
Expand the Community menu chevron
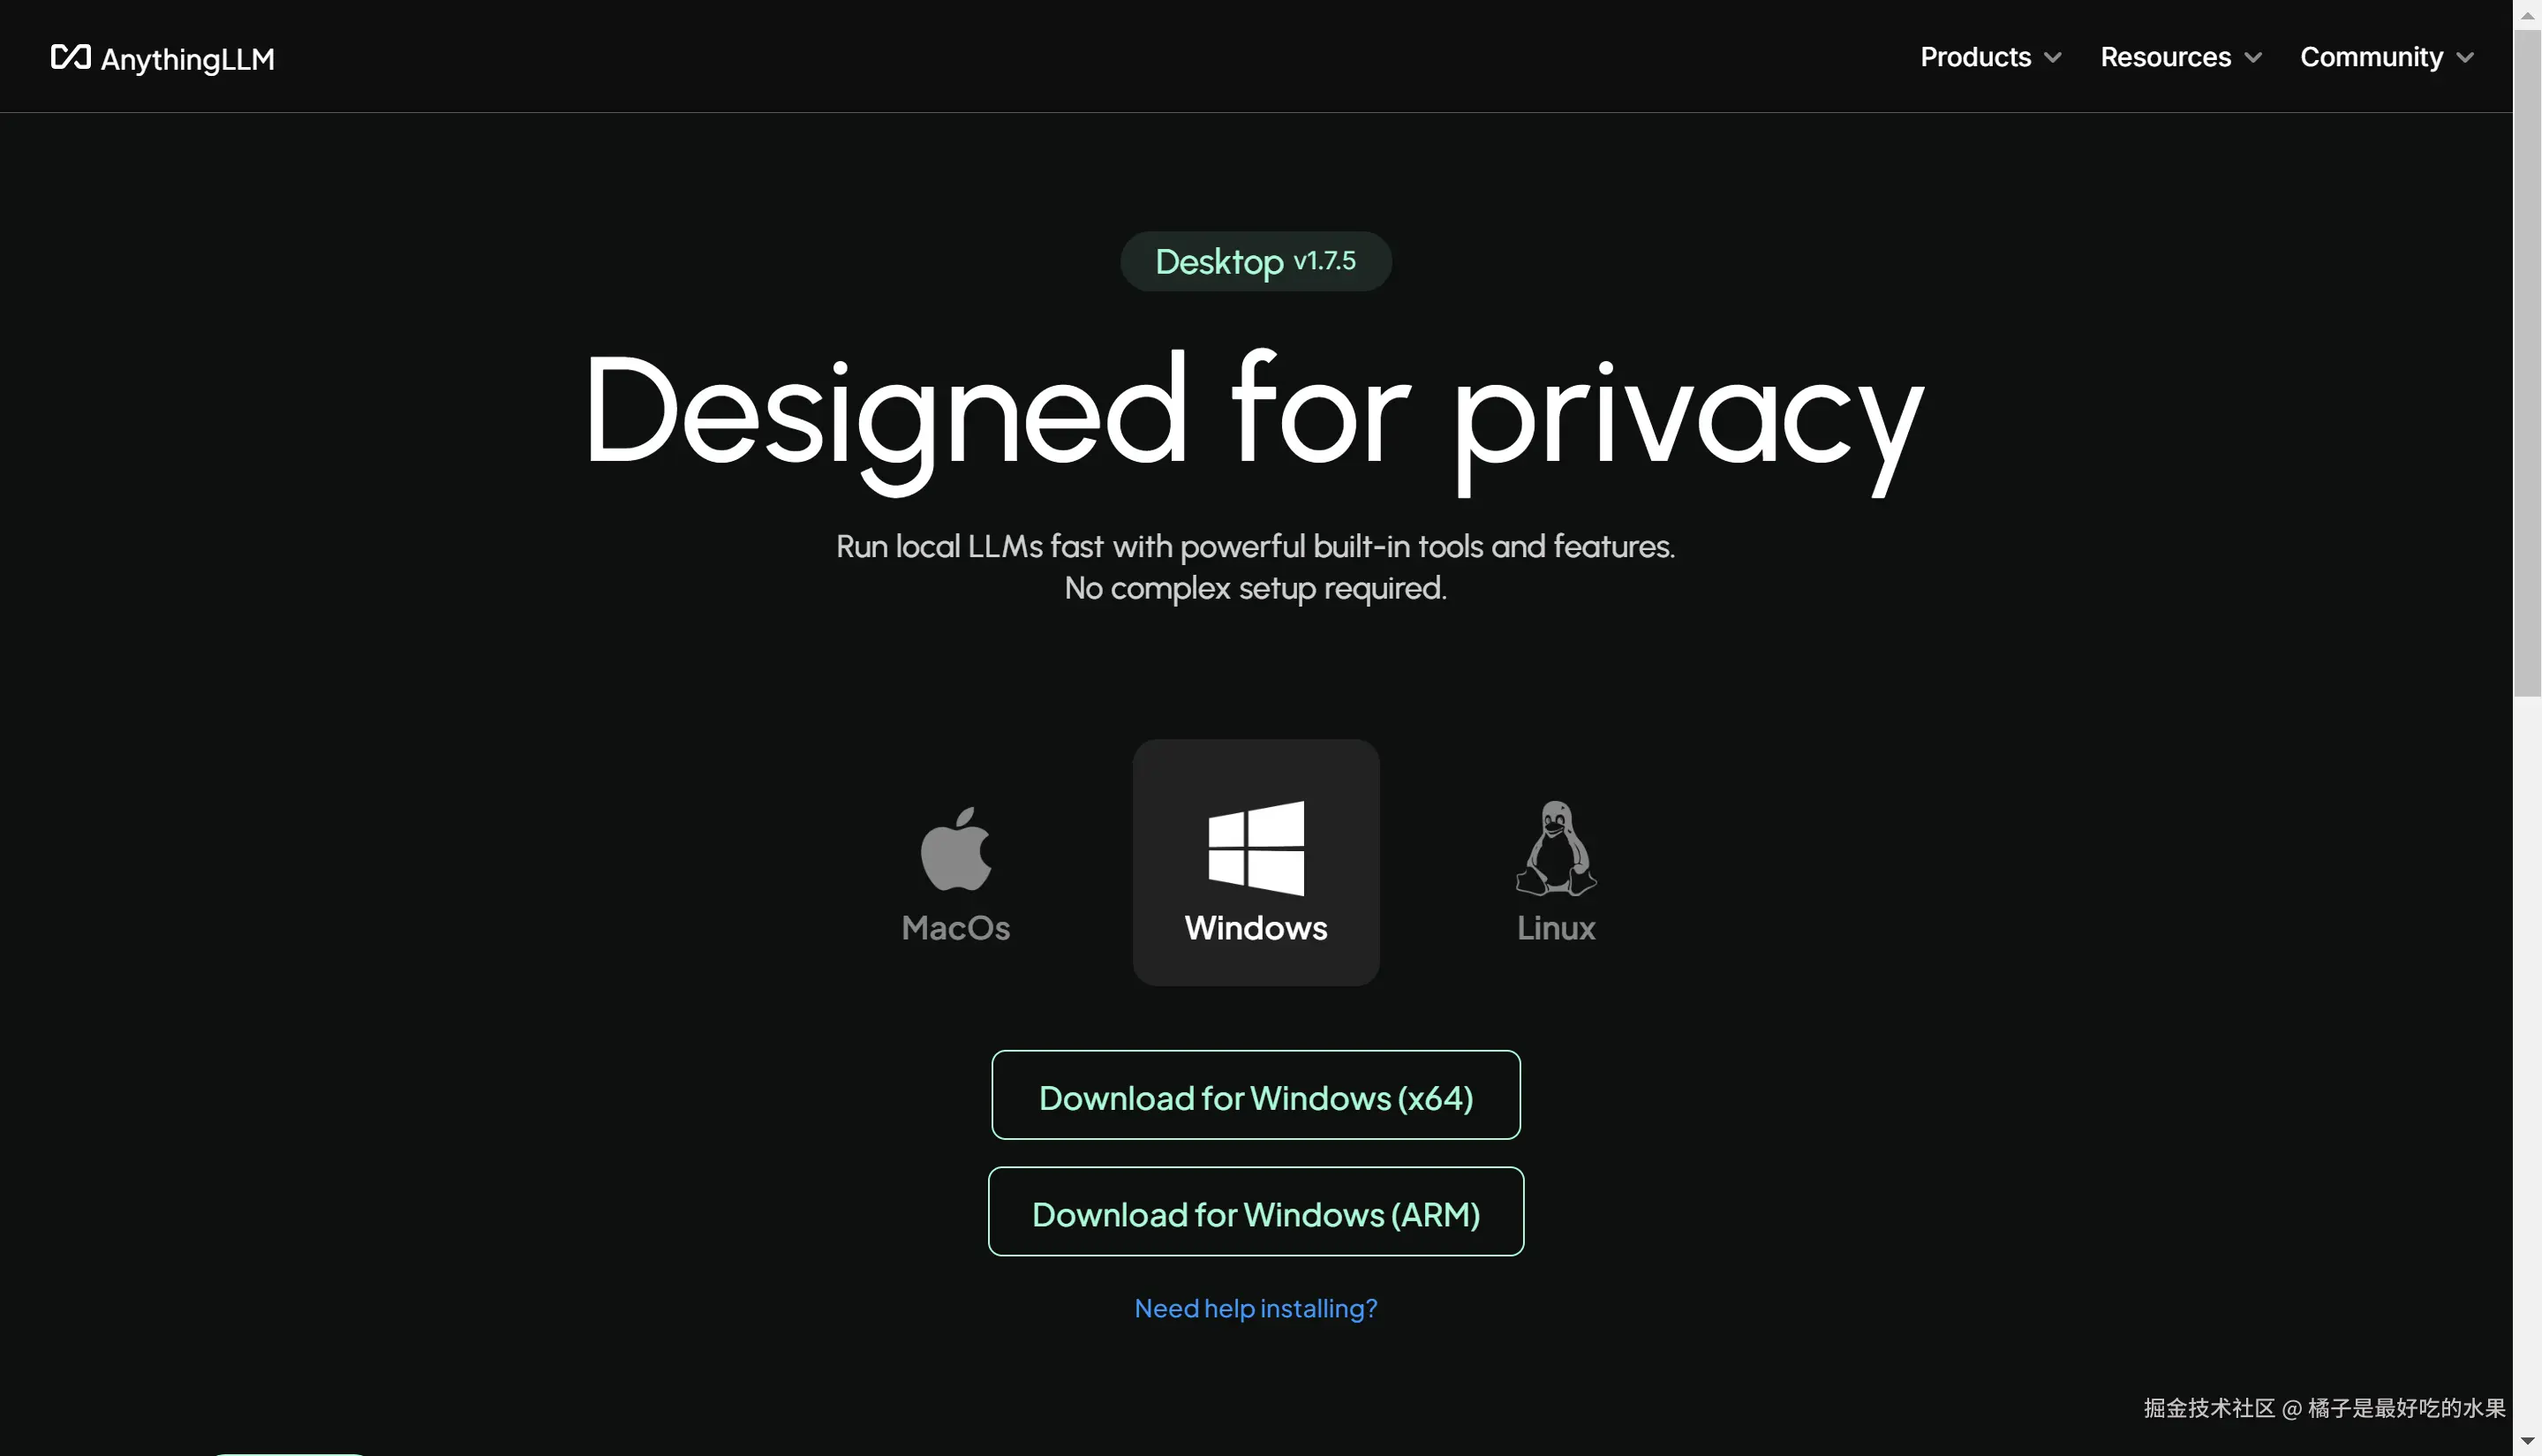[2465, 58]
